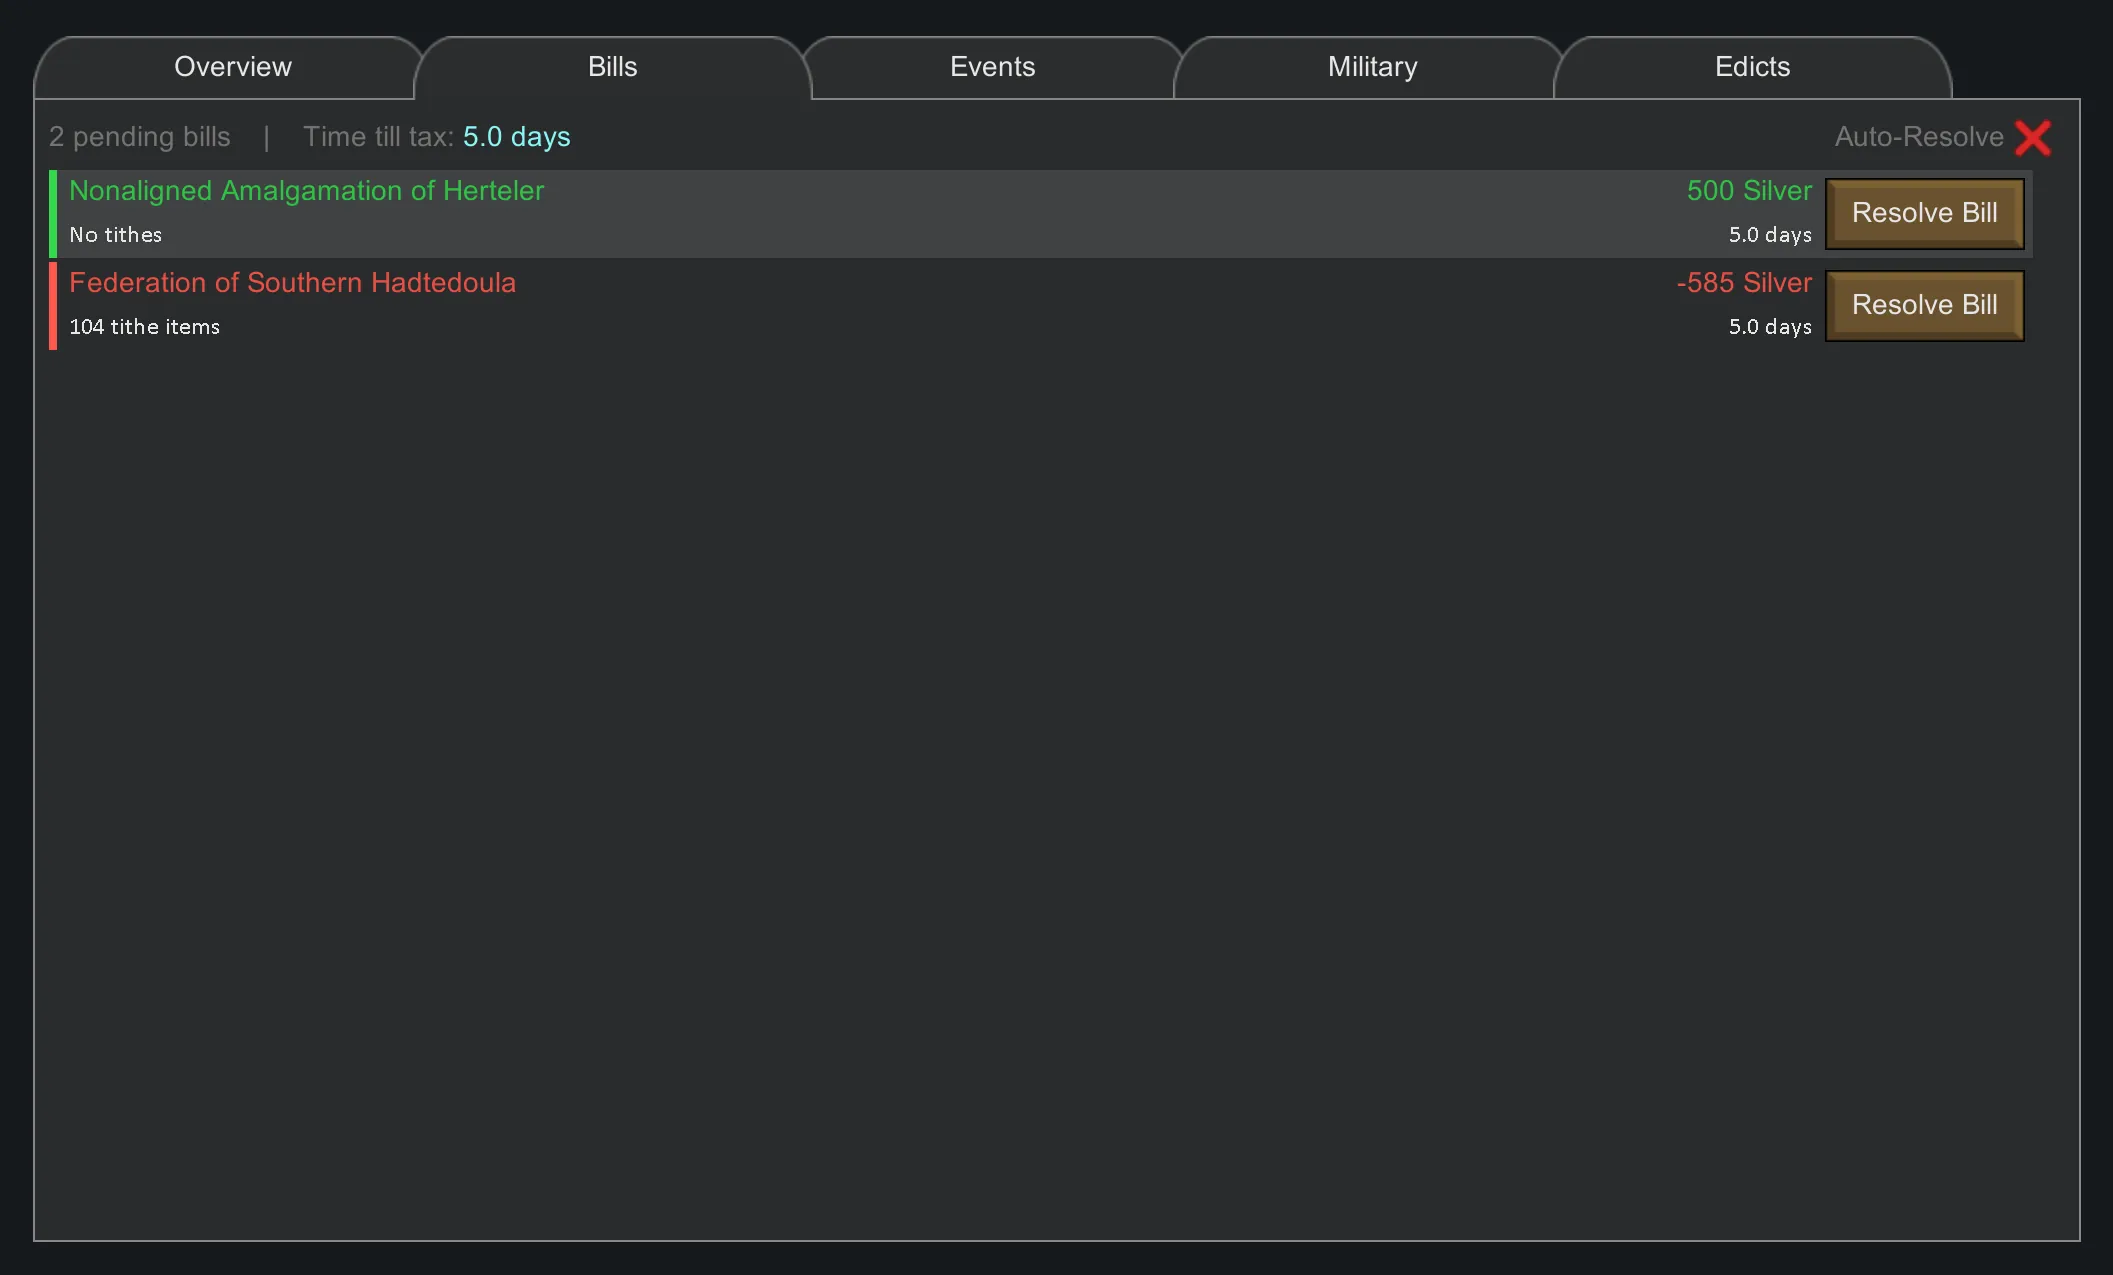Screen dimensions: 2113x1275
Task: Click the -585 Silver amount
Action: [x=1743, y=283]
